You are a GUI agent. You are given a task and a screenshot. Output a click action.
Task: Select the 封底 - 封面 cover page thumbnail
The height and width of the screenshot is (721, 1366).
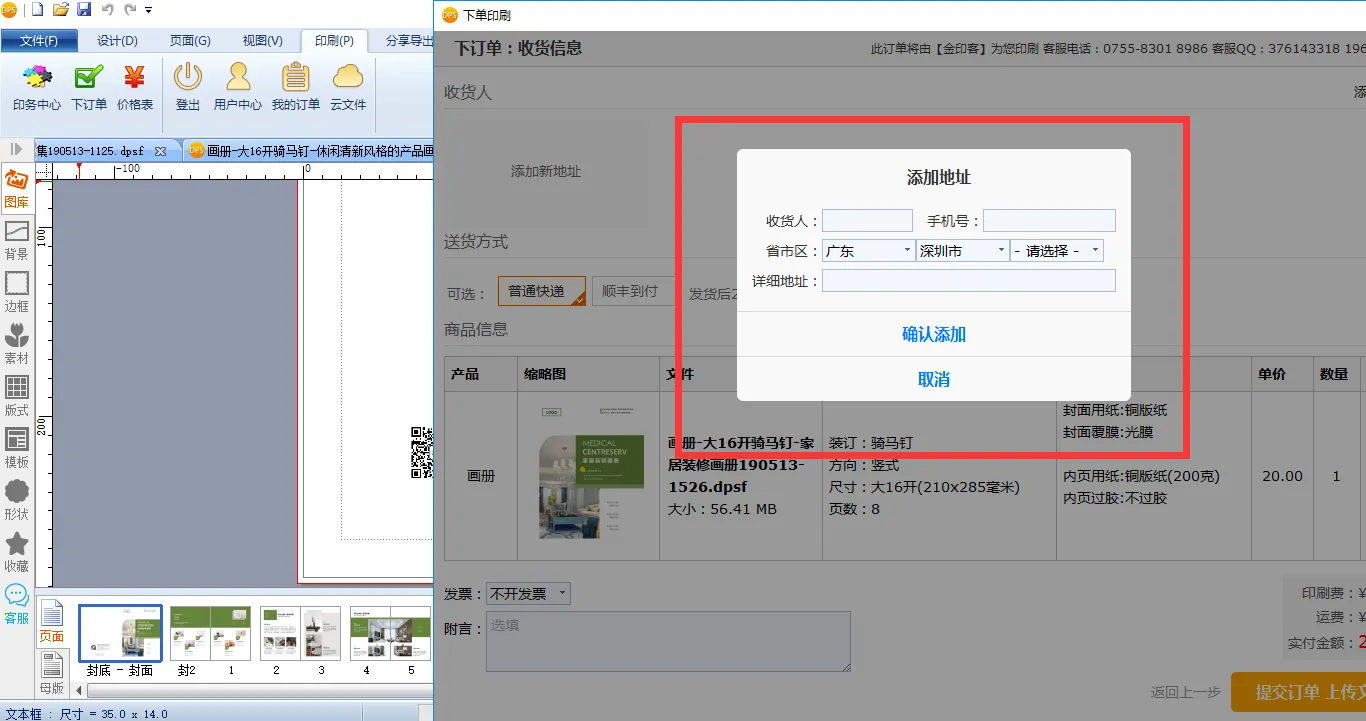coord(120,633)
